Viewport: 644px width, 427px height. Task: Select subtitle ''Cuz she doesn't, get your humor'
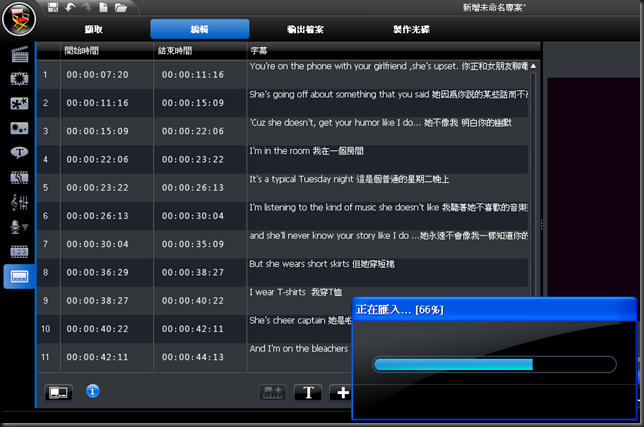point(380,123)
